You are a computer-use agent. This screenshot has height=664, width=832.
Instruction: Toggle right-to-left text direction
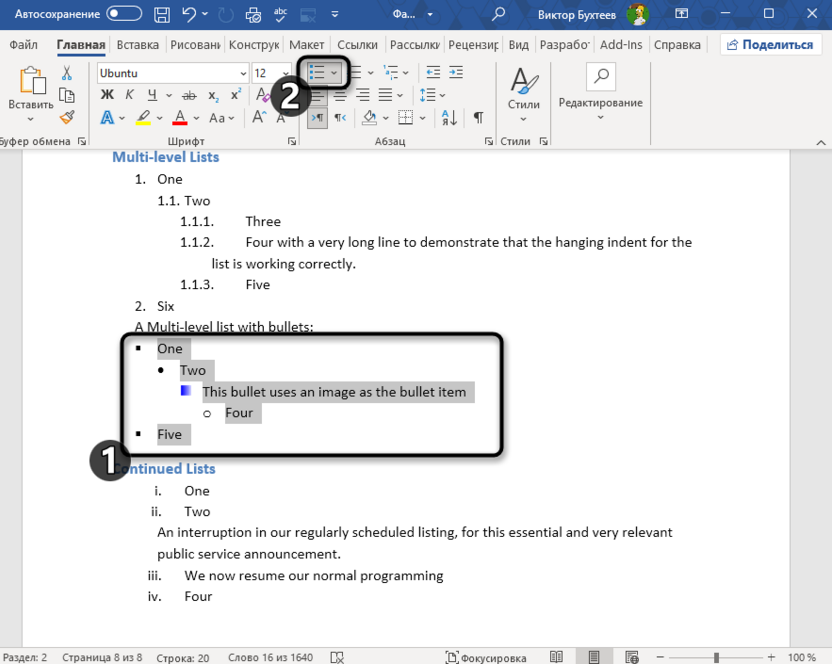pos(340,118)
